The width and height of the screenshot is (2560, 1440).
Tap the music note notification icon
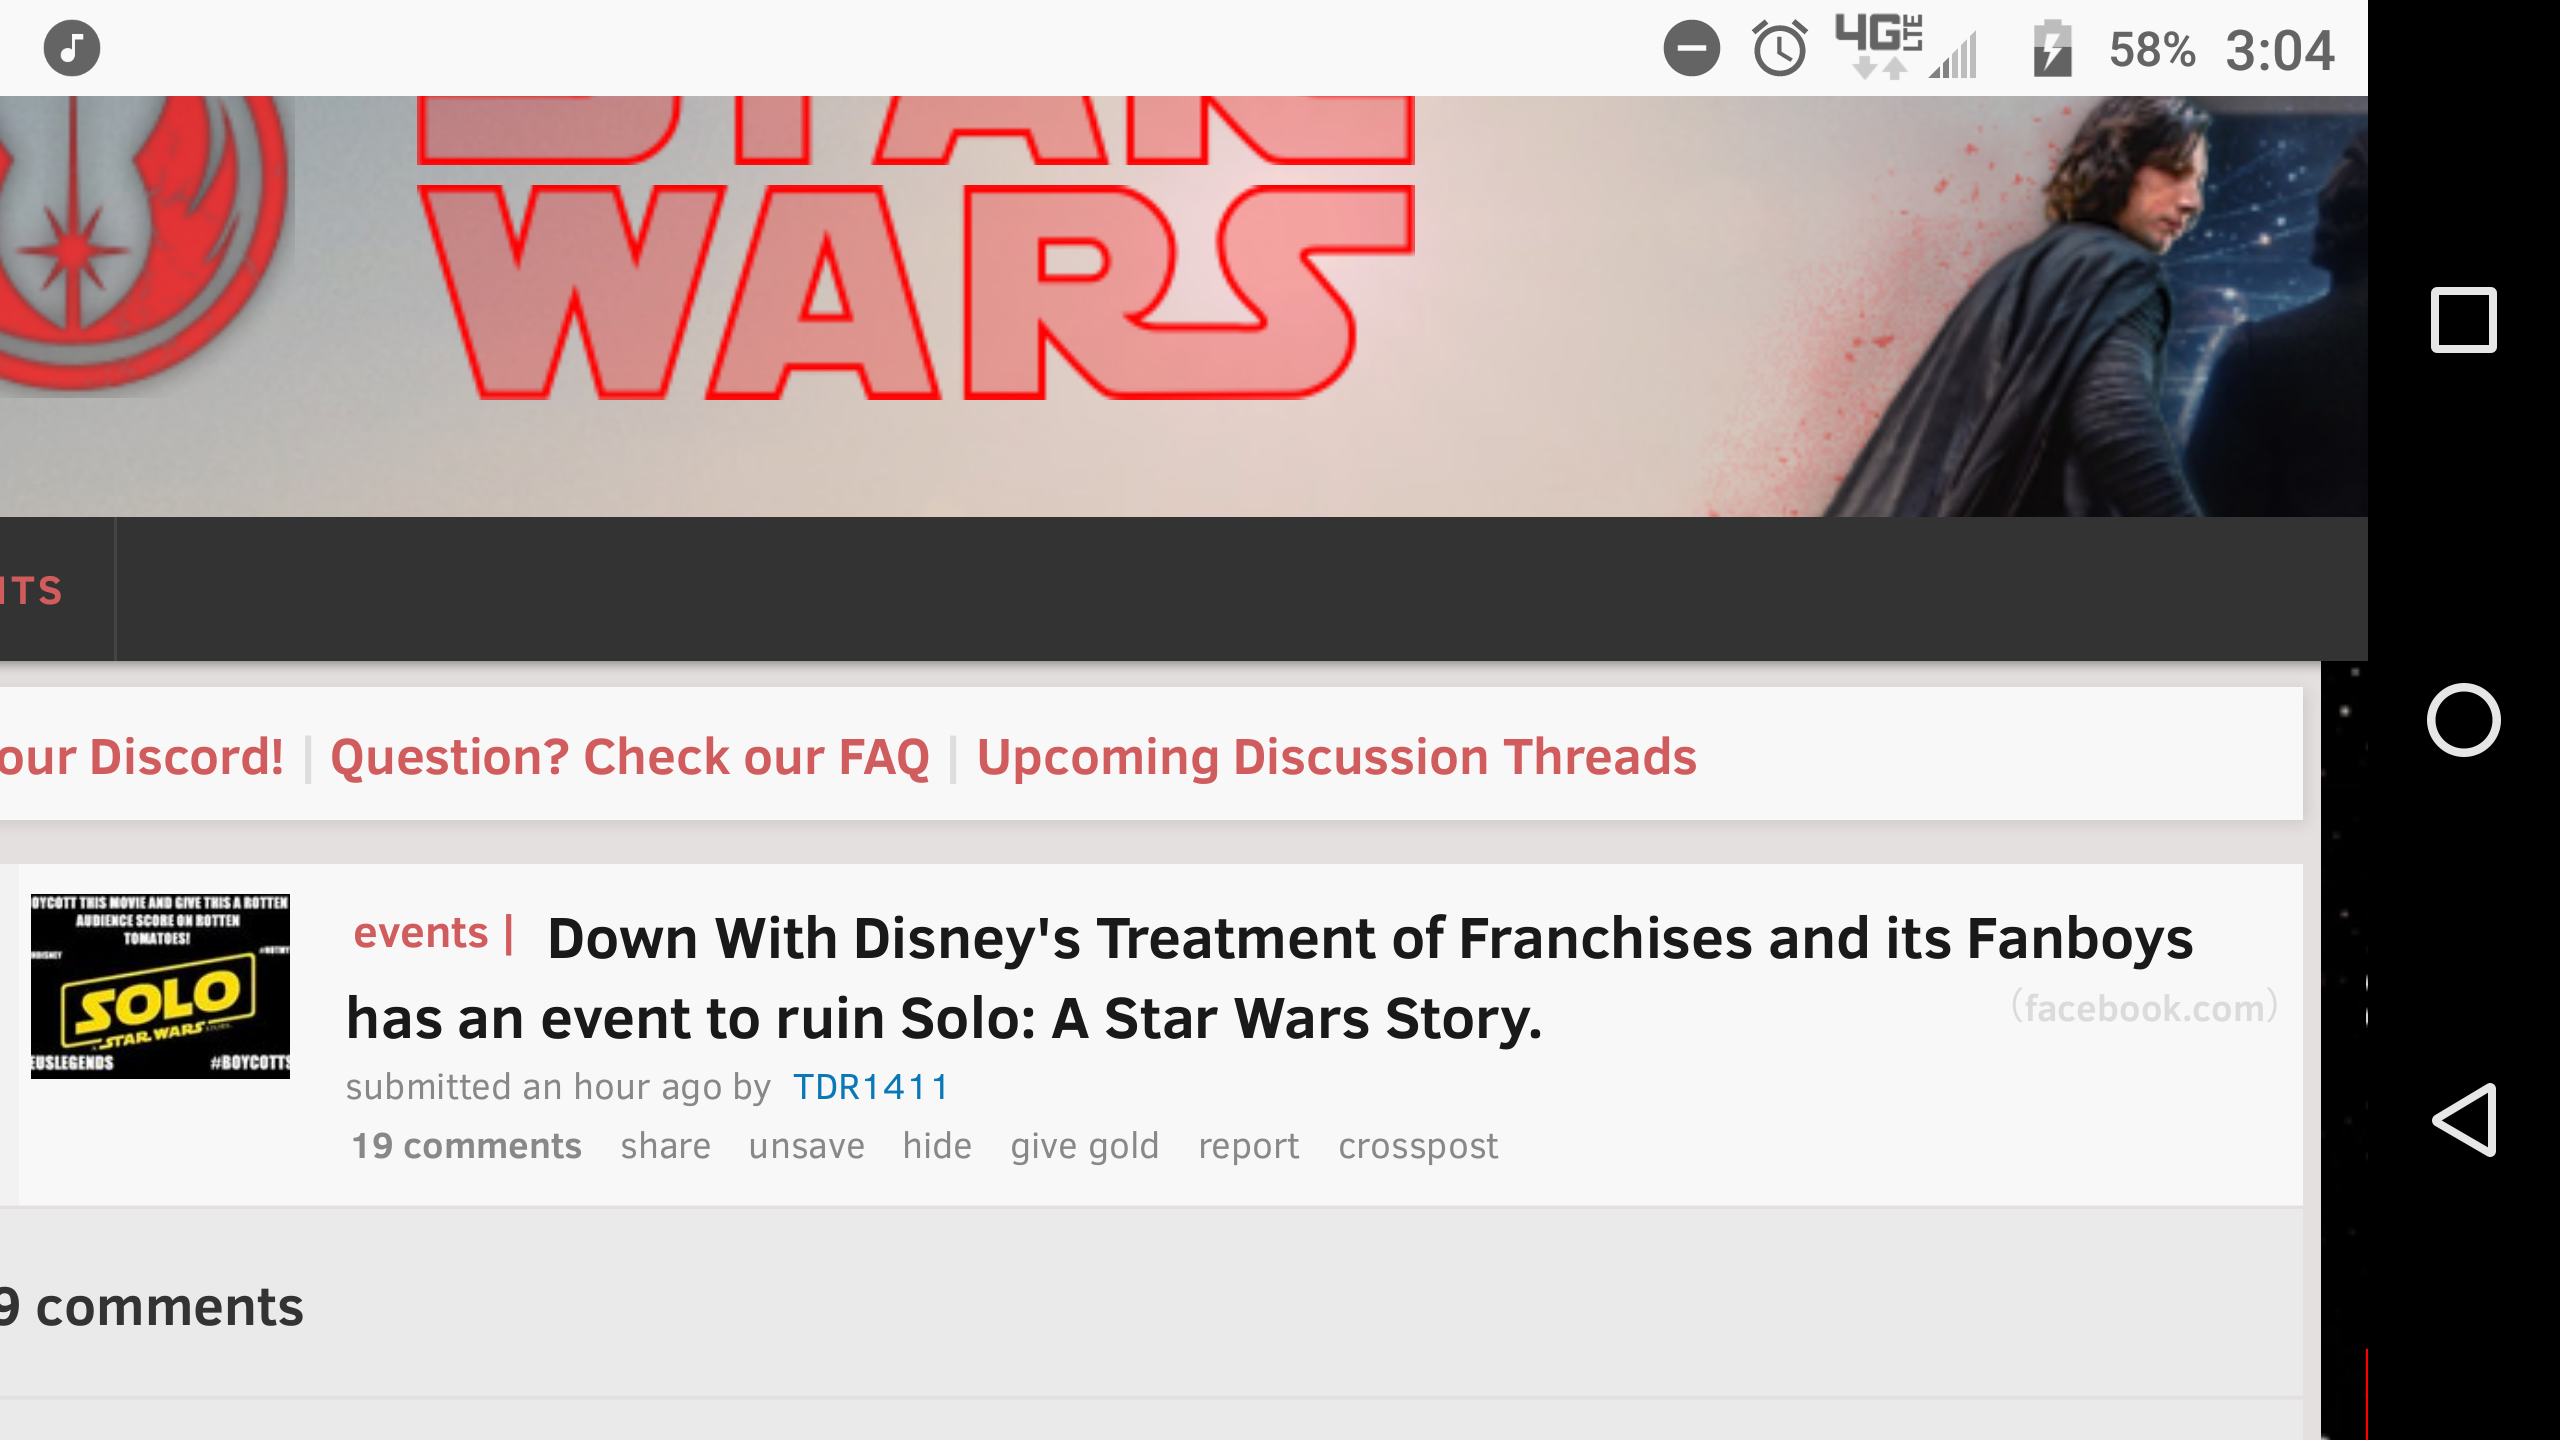(72, 48)
